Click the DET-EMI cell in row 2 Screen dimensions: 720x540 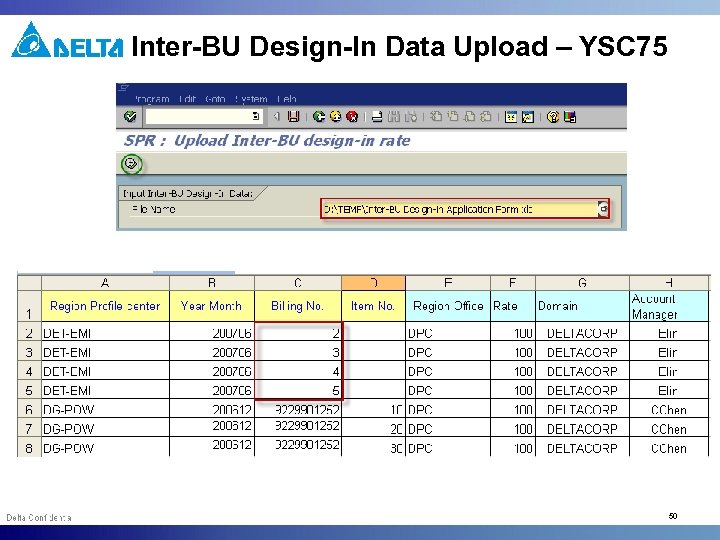pos(105,332)
